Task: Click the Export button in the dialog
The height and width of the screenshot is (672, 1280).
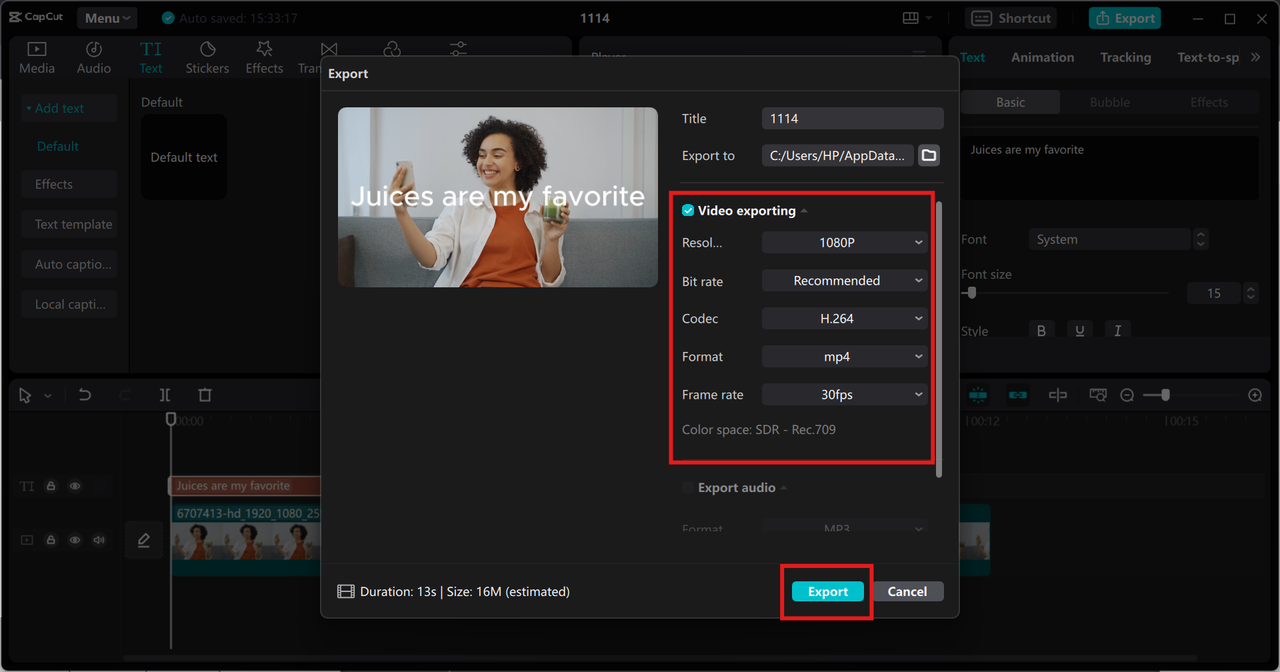Action: click(827, 591)
